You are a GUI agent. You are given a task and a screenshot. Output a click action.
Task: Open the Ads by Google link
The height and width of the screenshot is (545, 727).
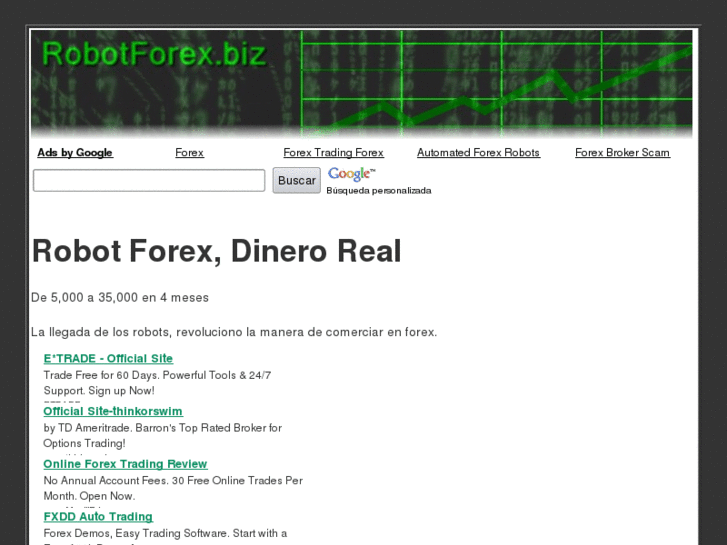[x=75, y=153]
